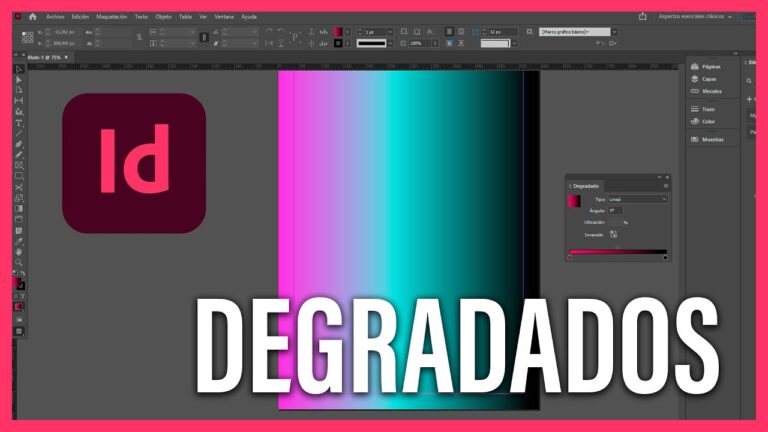Select the Gap tool
Viewport: 768px width, 432px height.
(19, 100)
